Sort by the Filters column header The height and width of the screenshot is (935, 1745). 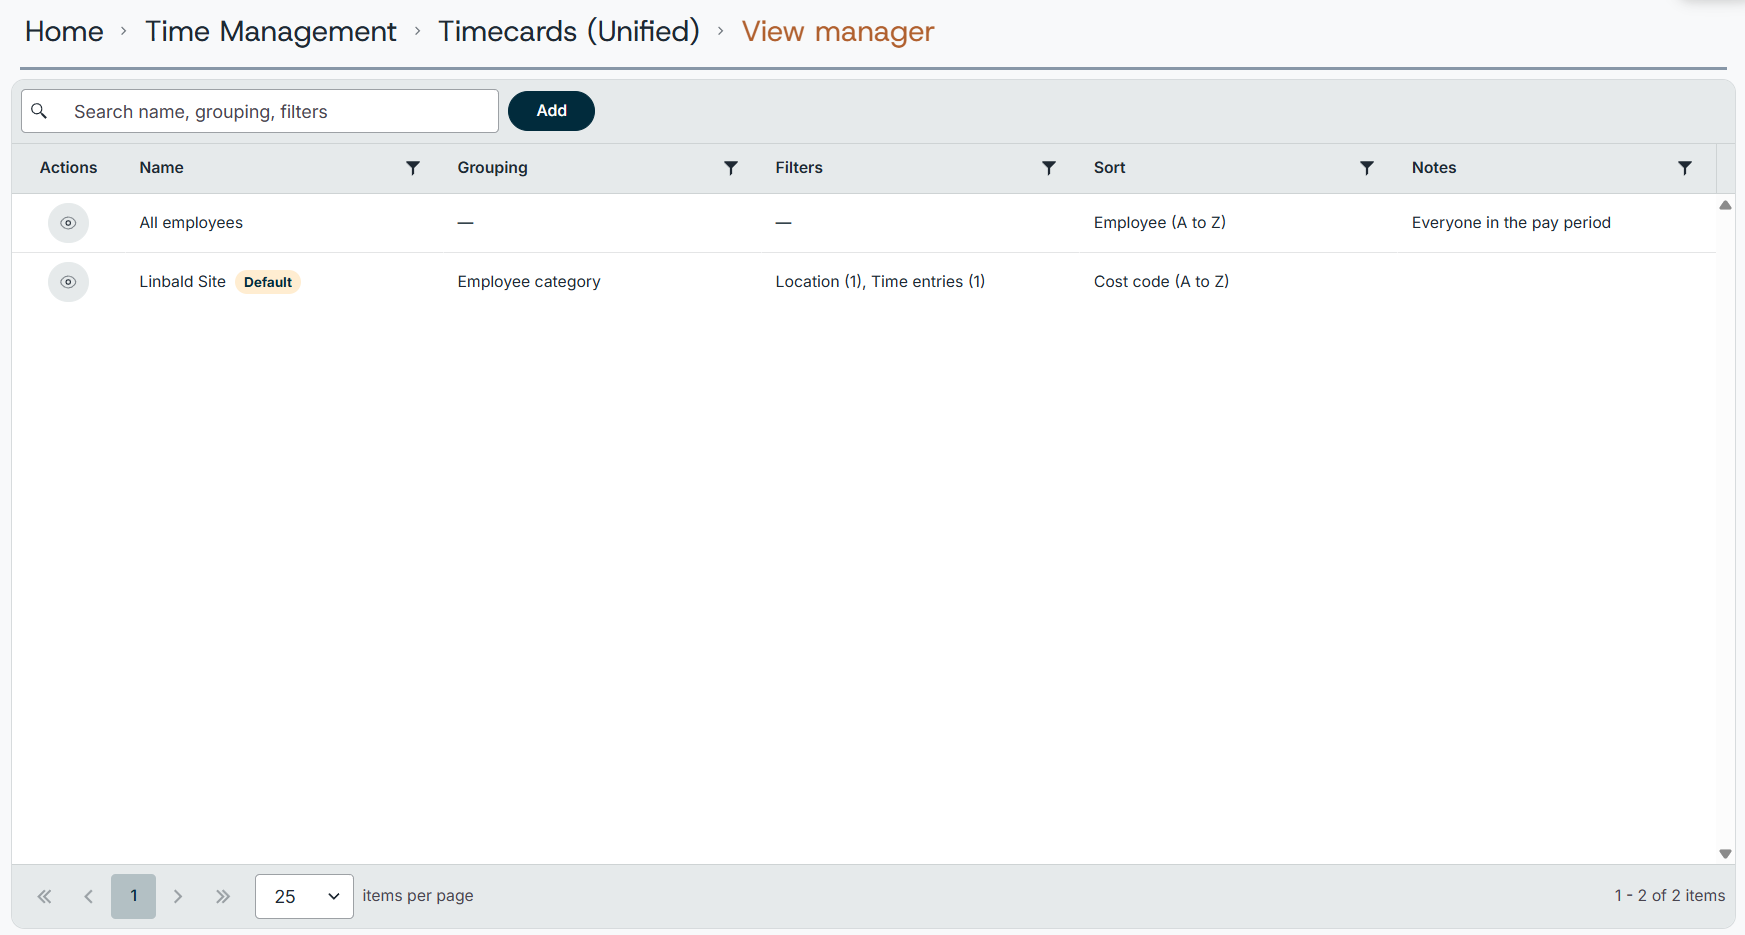pyautogui.click(x=799, y=168)
